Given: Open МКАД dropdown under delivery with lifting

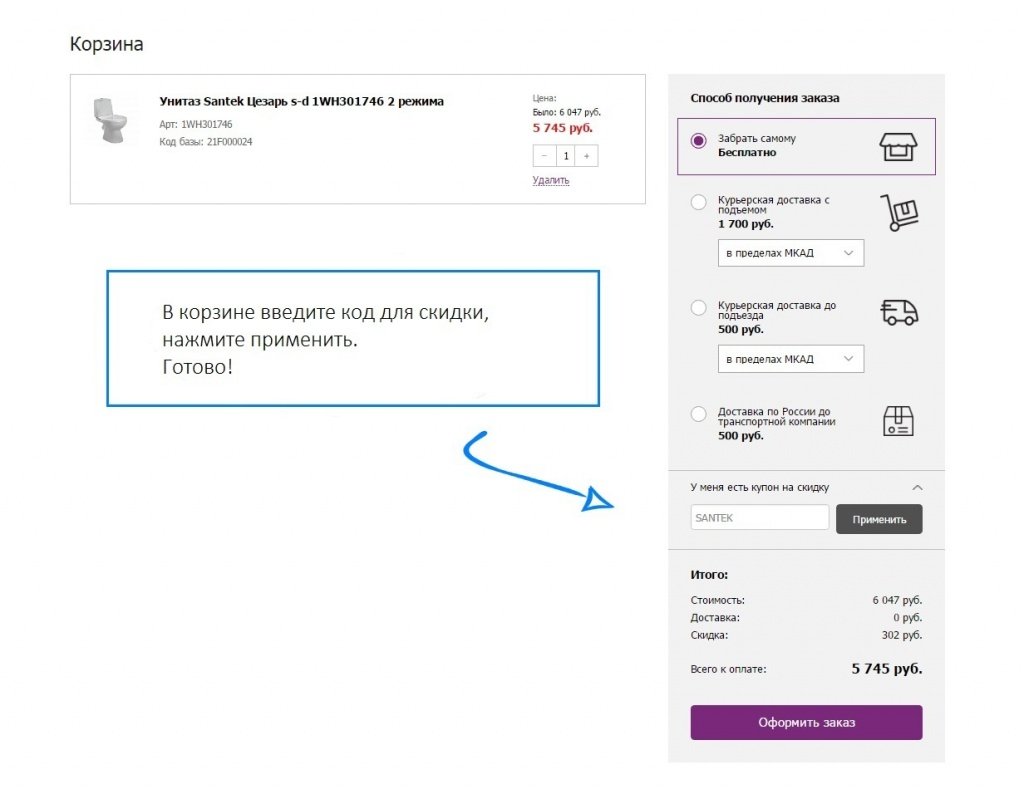Looking at the screenshot, I should (x=790, y=253).
